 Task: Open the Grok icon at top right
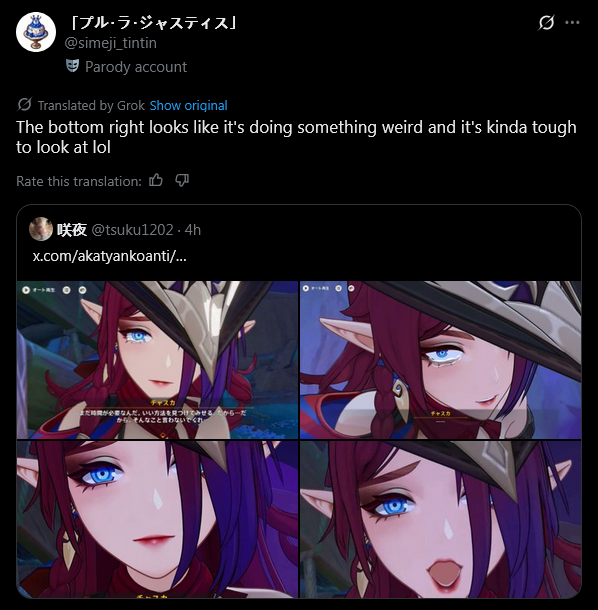click(546, 23)
